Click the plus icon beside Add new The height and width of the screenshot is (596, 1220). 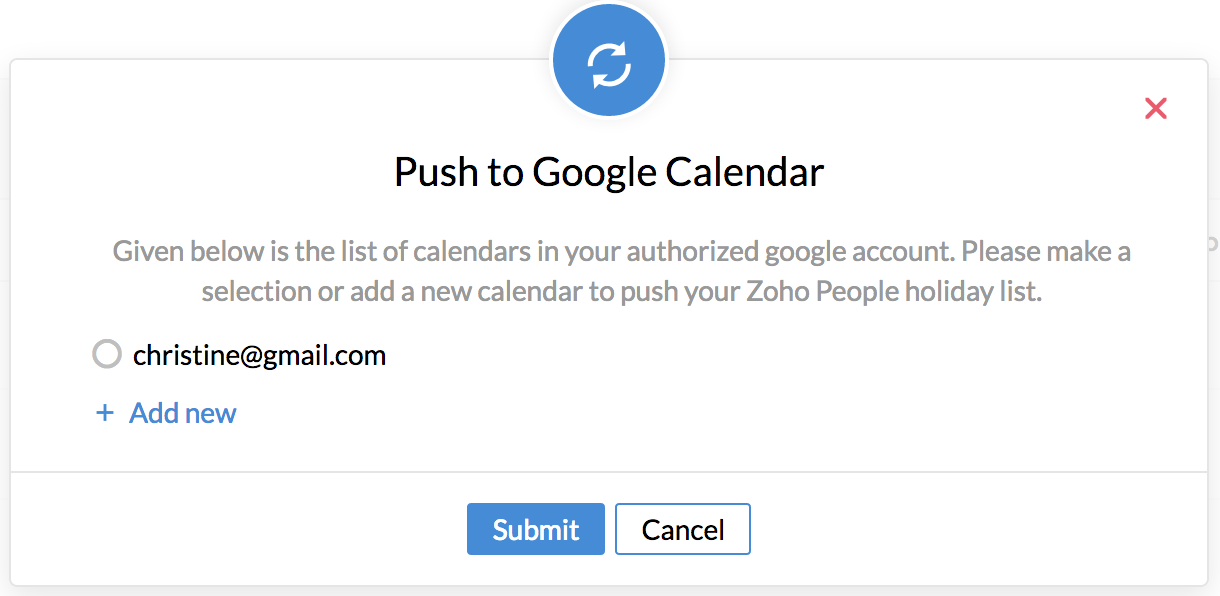(104, 413)
